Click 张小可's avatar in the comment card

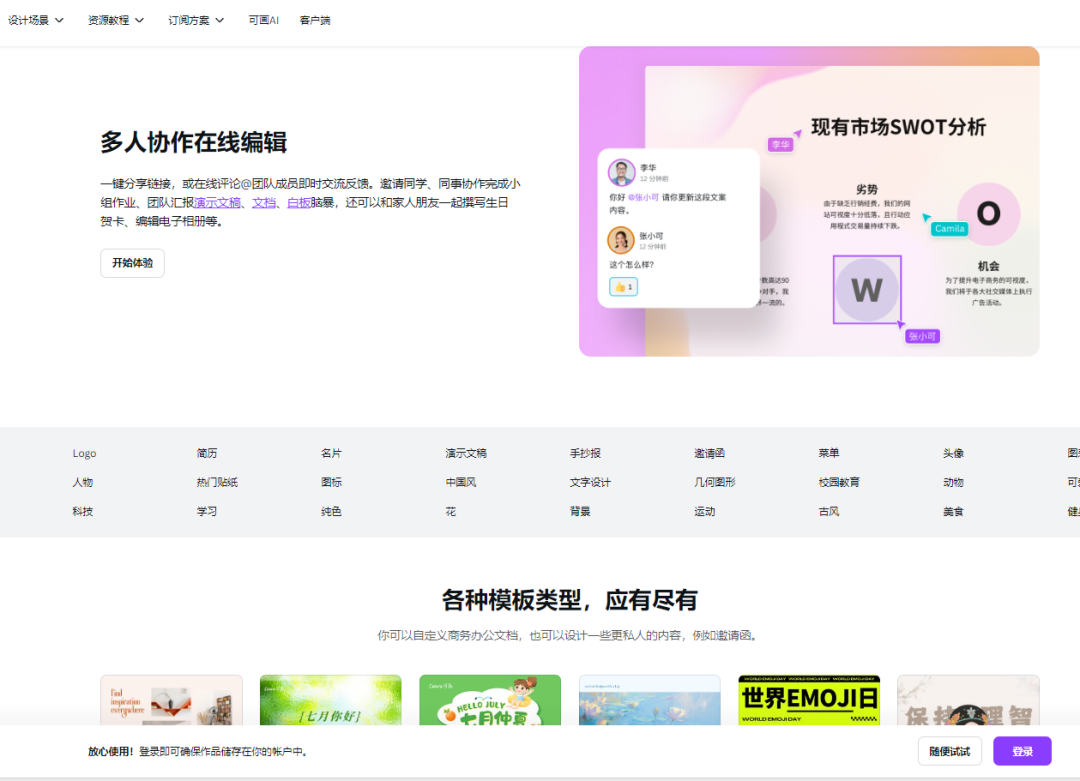pos(621,240)
